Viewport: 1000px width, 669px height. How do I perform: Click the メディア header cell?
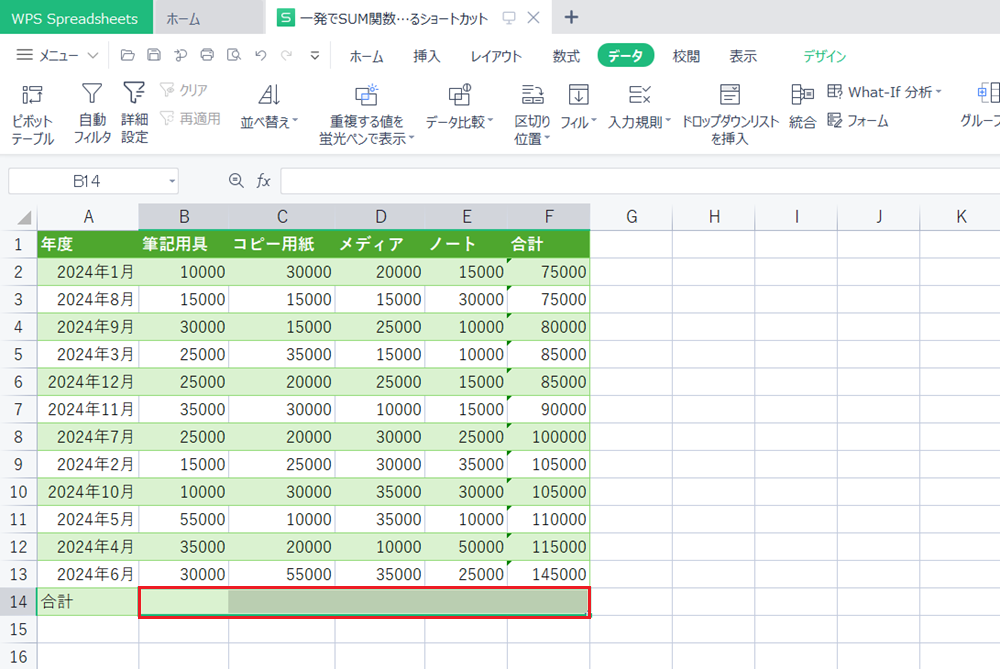380,244
